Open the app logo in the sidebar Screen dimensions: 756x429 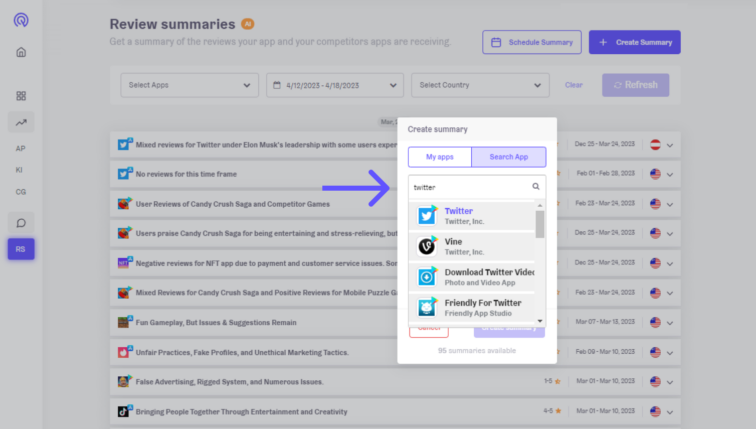click(x=21, y=20)
